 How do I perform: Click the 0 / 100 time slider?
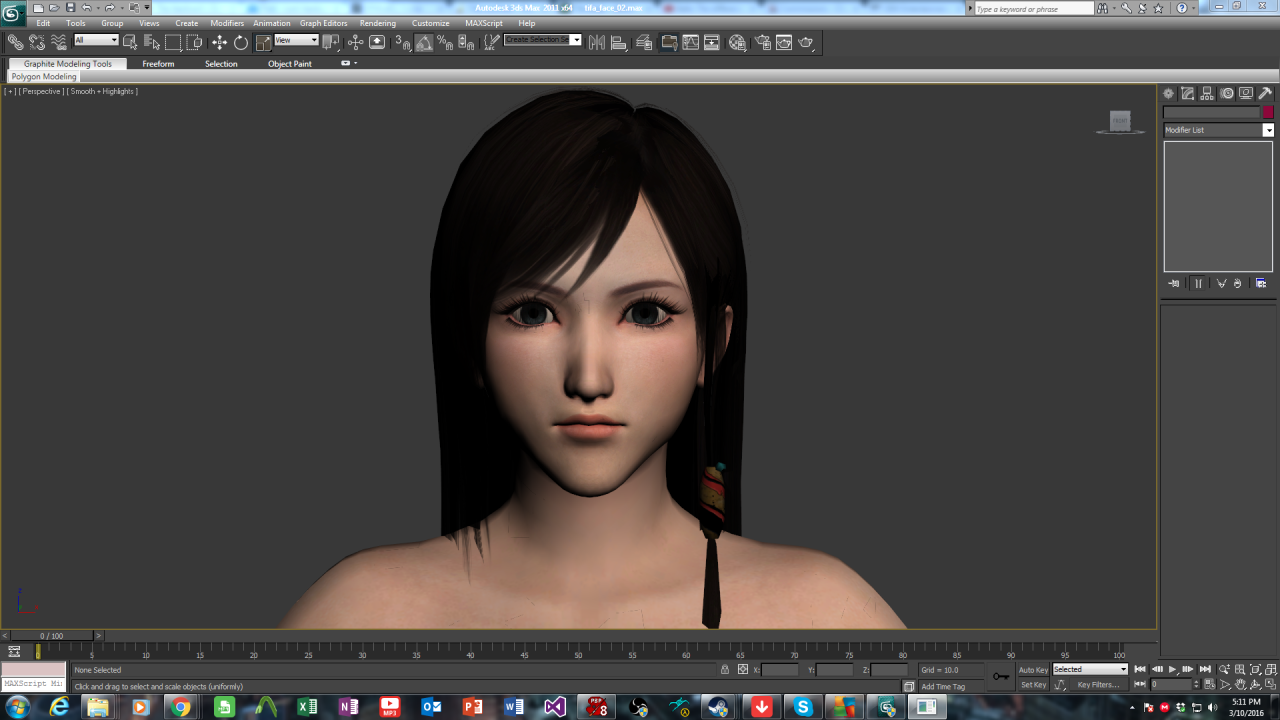pyautogui.click(x=51, y=636)
